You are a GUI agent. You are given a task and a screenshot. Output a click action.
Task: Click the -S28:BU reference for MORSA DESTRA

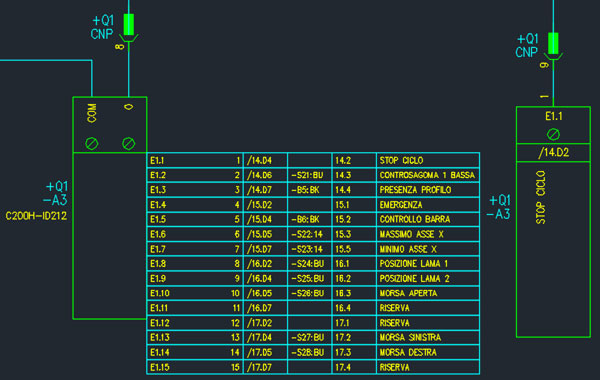click(308, 352)
